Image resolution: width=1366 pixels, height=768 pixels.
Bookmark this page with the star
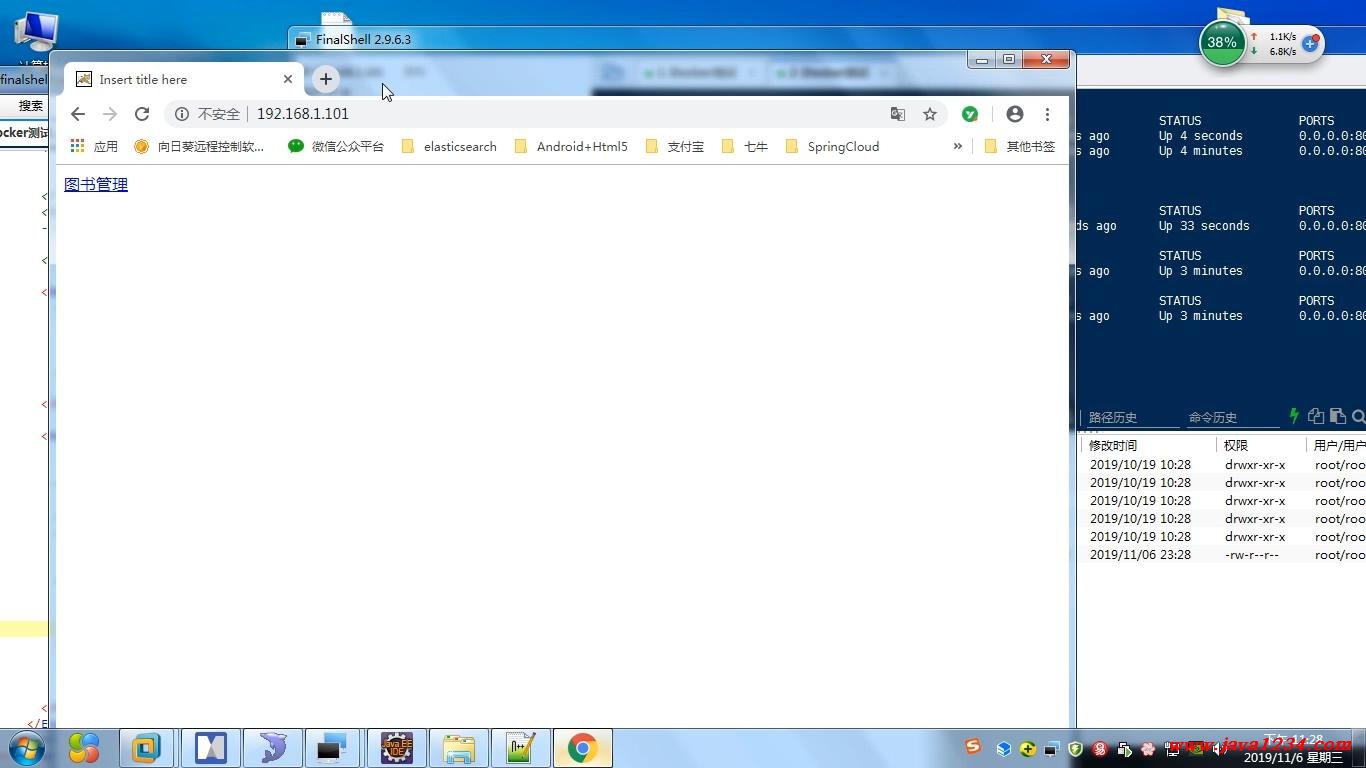coord(930,114)
